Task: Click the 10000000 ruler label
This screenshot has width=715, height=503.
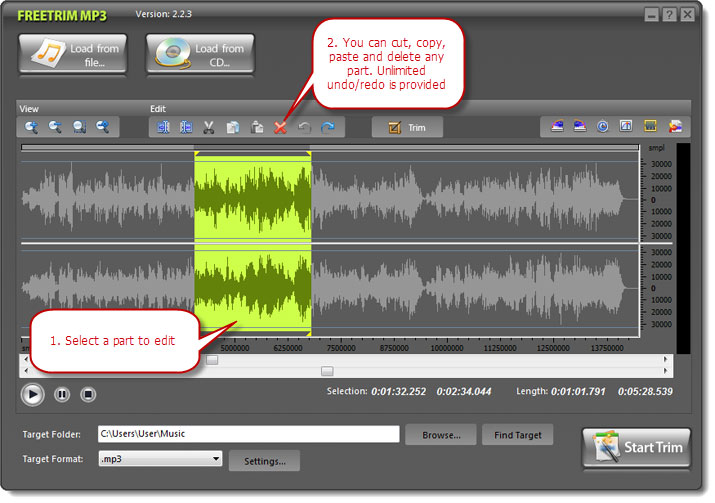Action: click(447, 348)
